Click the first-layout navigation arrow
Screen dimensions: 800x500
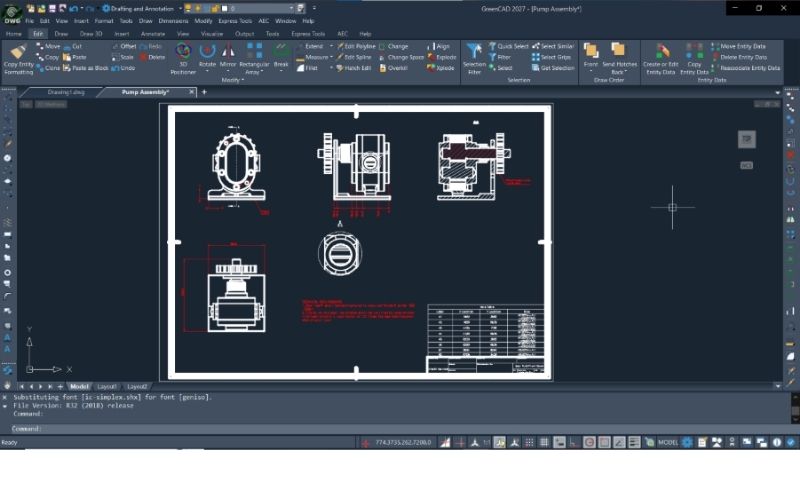point(22,387)
